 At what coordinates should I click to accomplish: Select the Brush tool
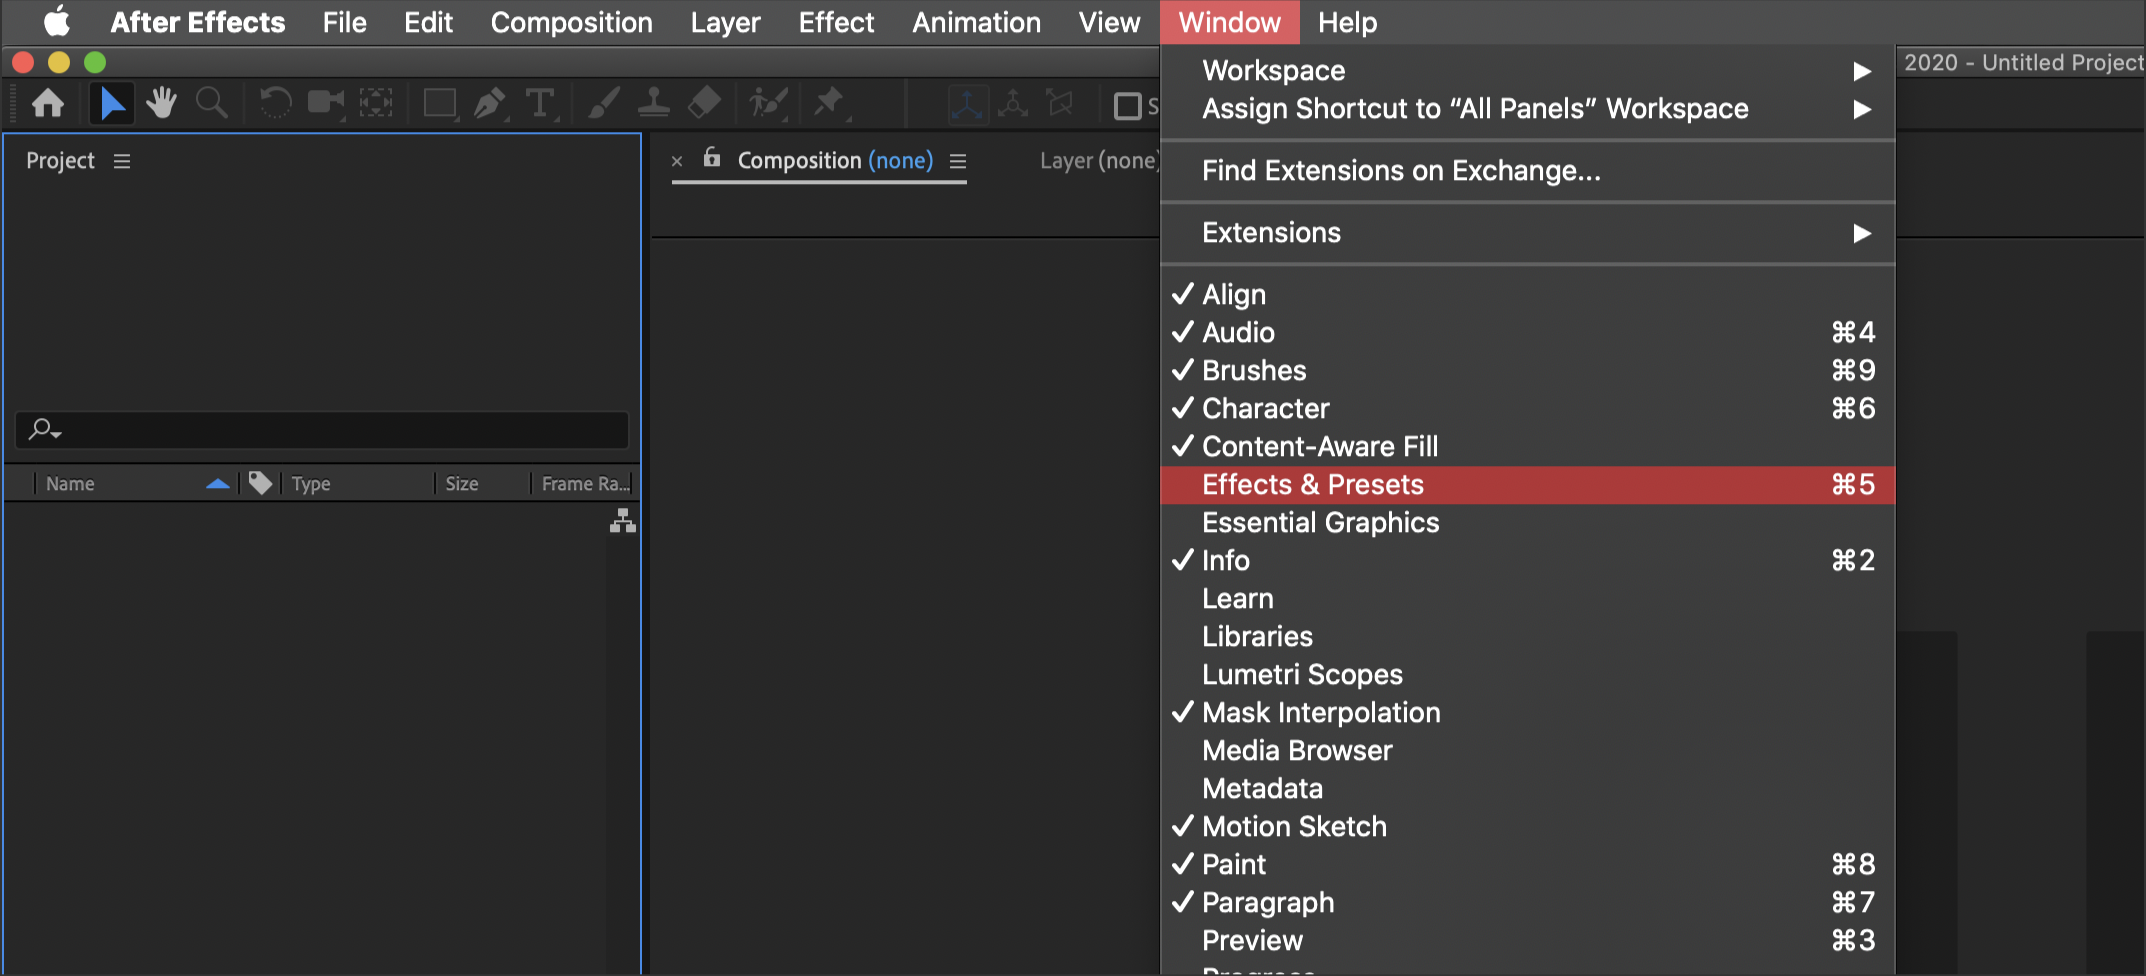point(603,103)
